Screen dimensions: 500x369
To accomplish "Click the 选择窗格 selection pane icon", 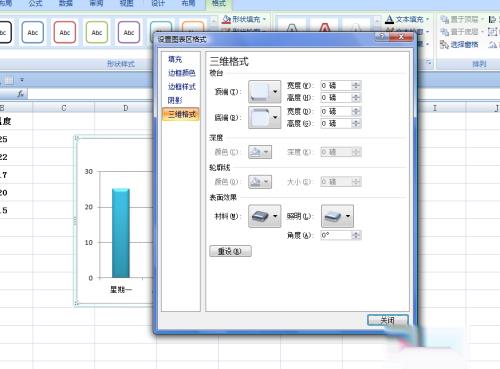I will 444,44.
